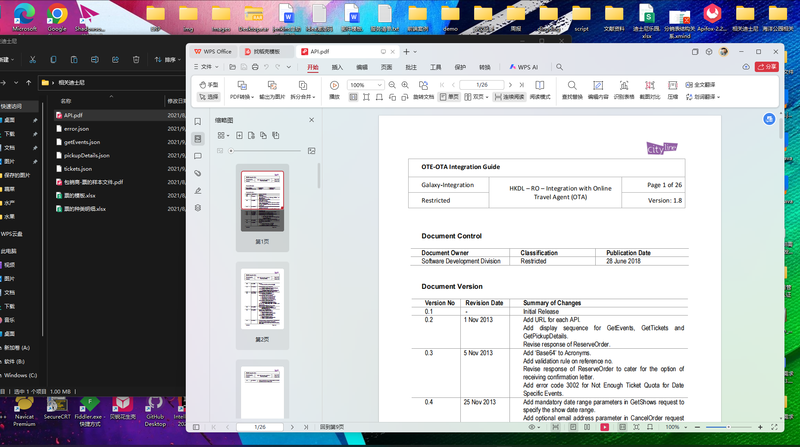Open the 100% zoom level combo box
This screenshot has height=447, width=800.
[365, 85]
